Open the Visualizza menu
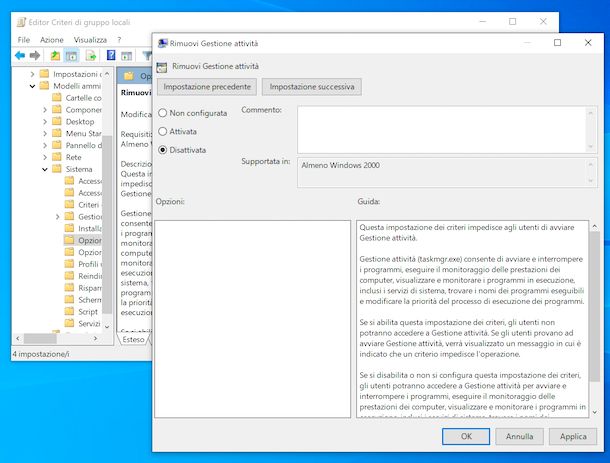This screenshot has width=610, height=463. pos(90,40)
